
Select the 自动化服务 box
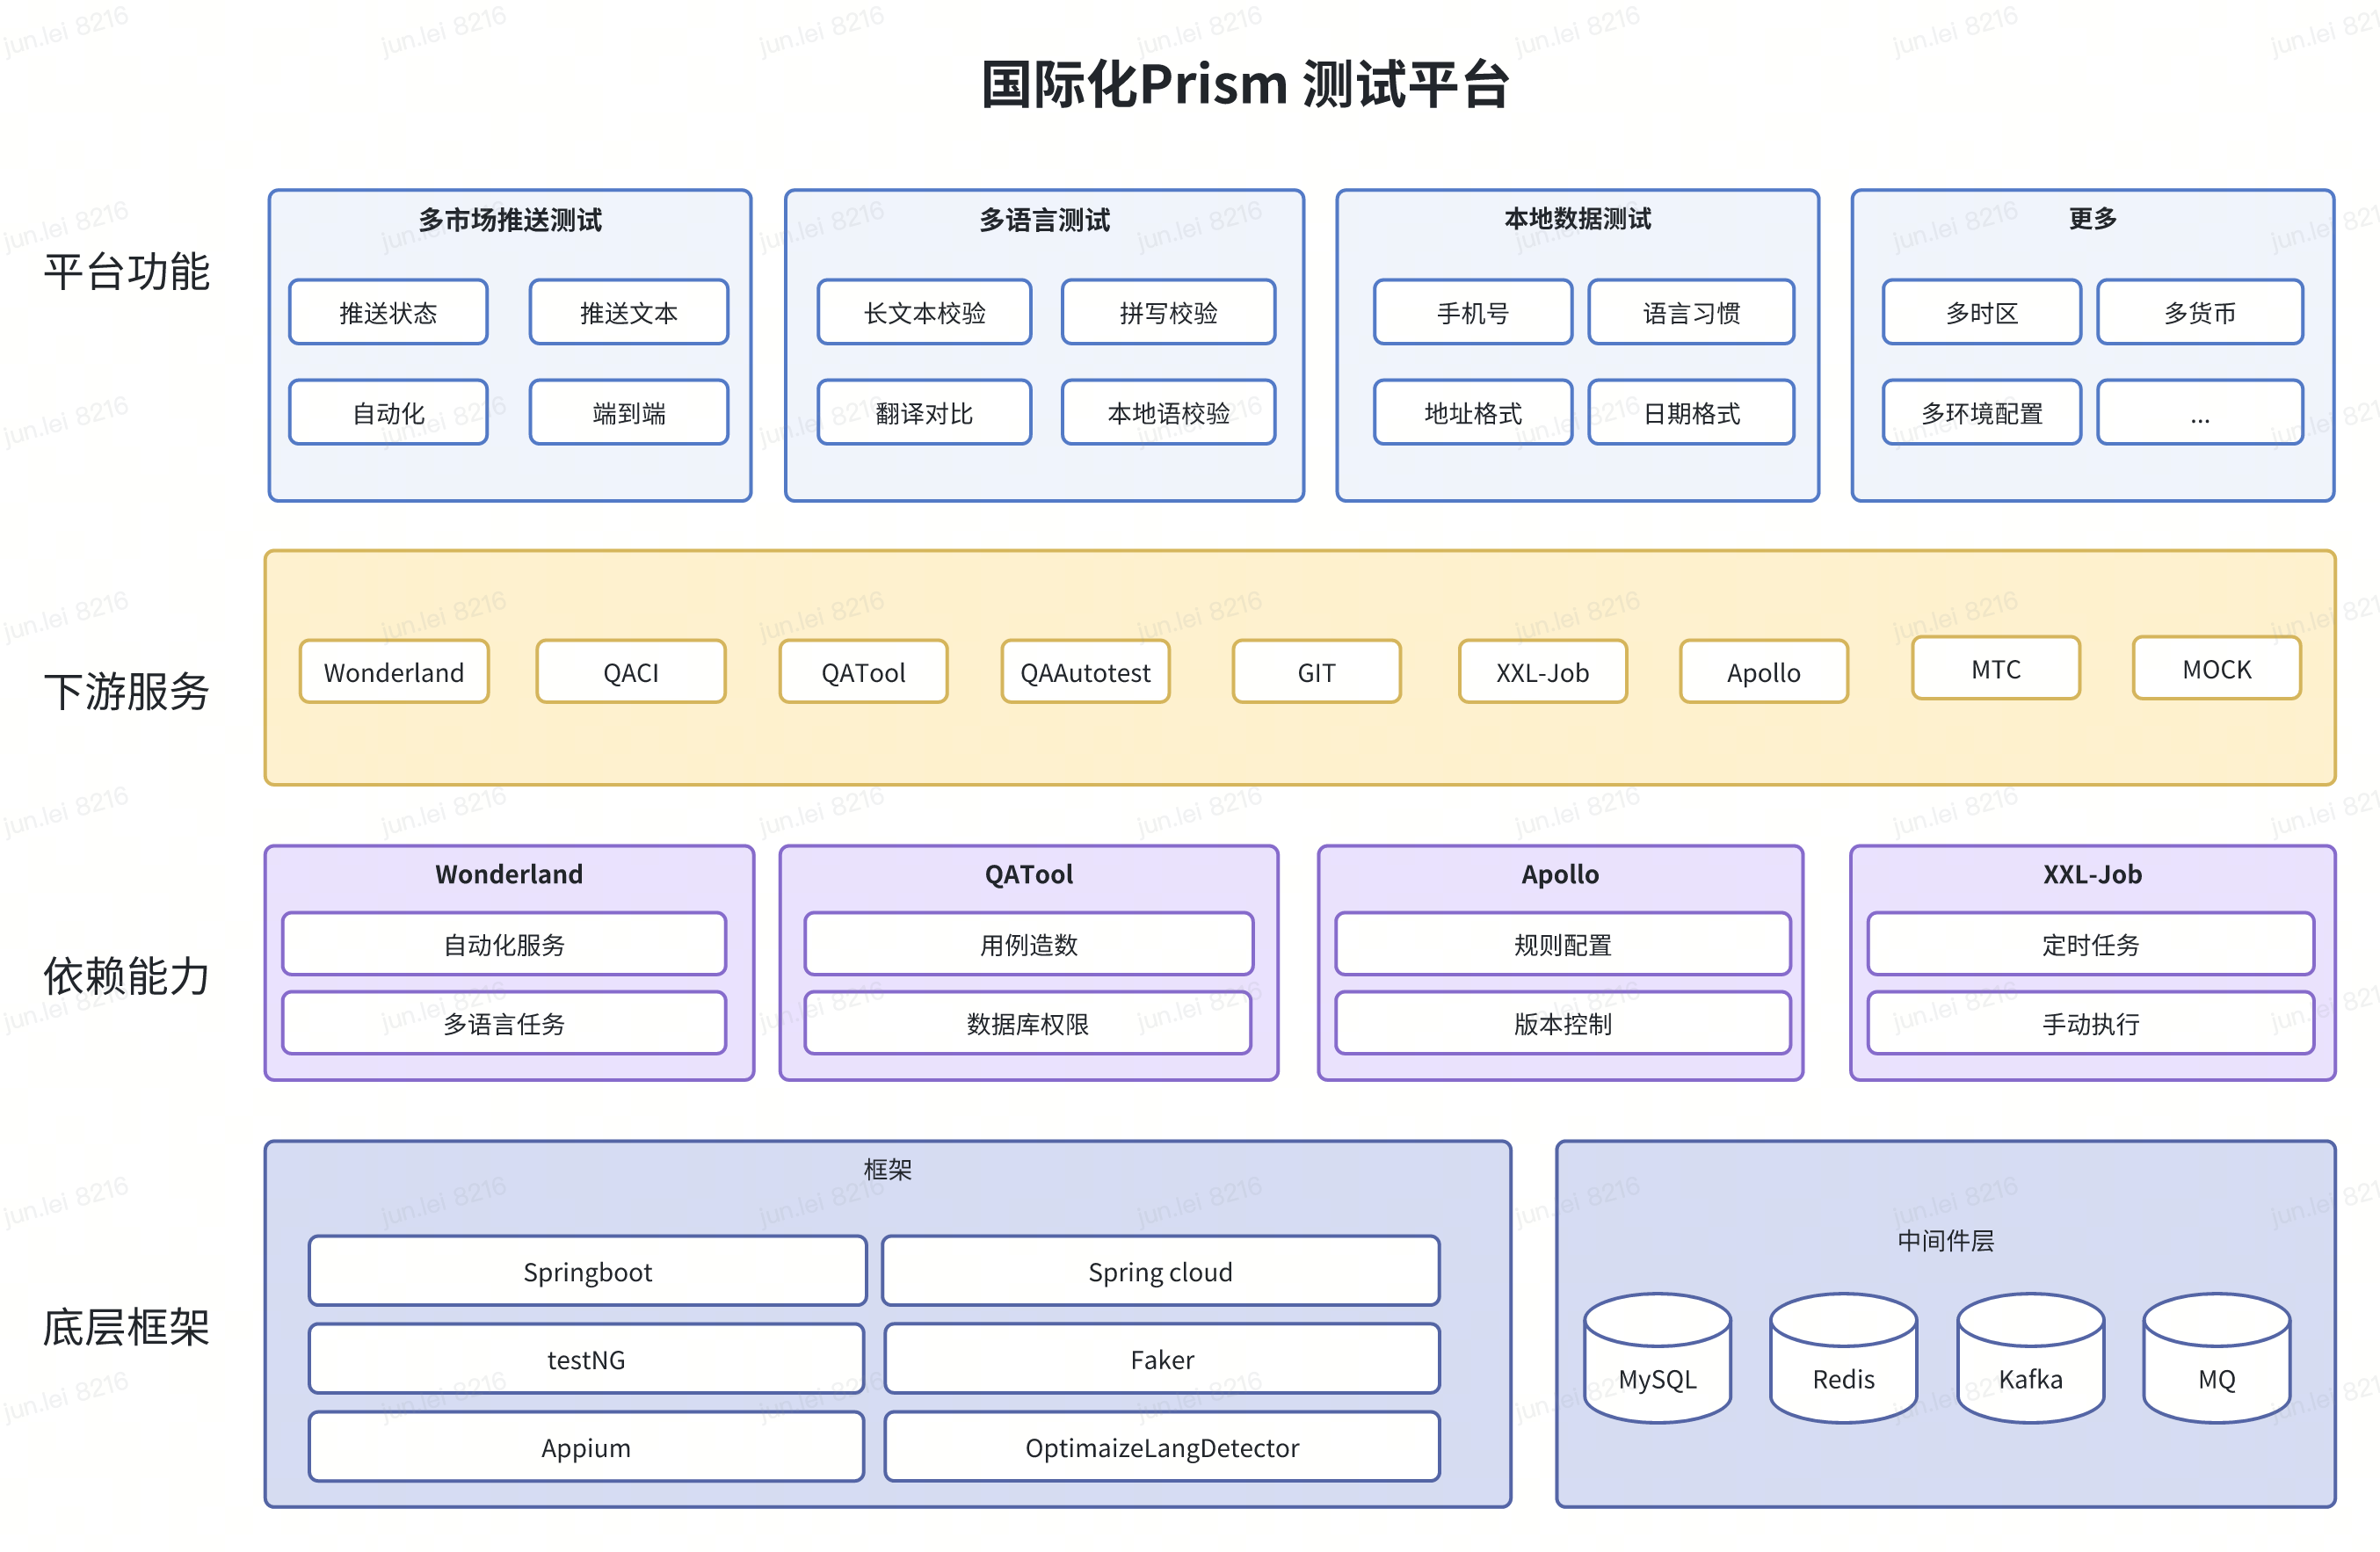(504, 943)
